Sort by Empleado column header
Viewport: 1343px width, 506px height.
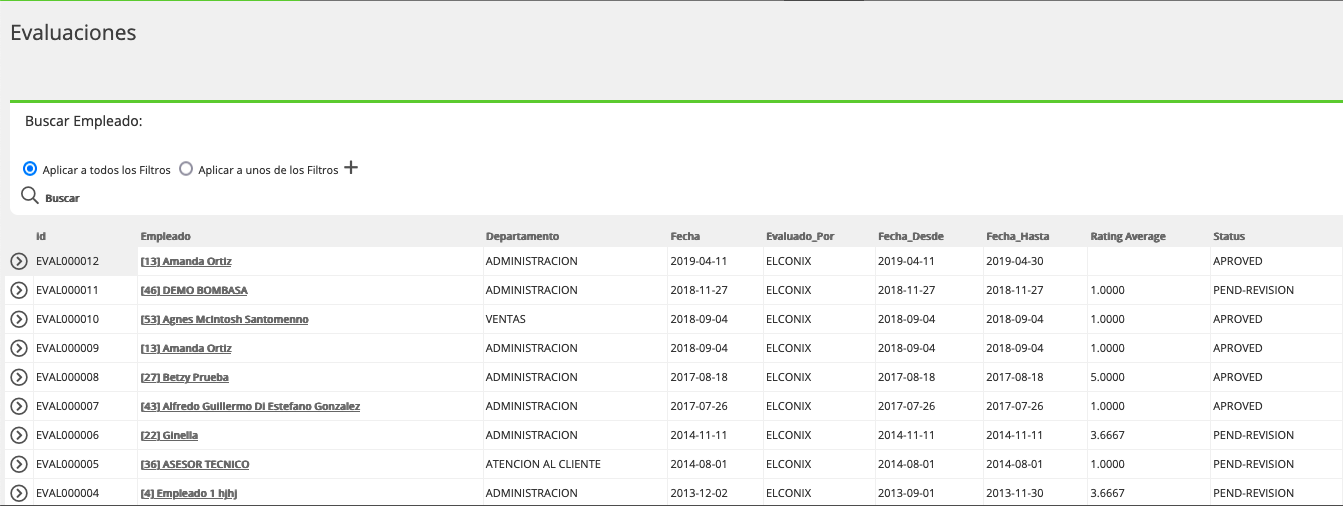click(166, 236)
